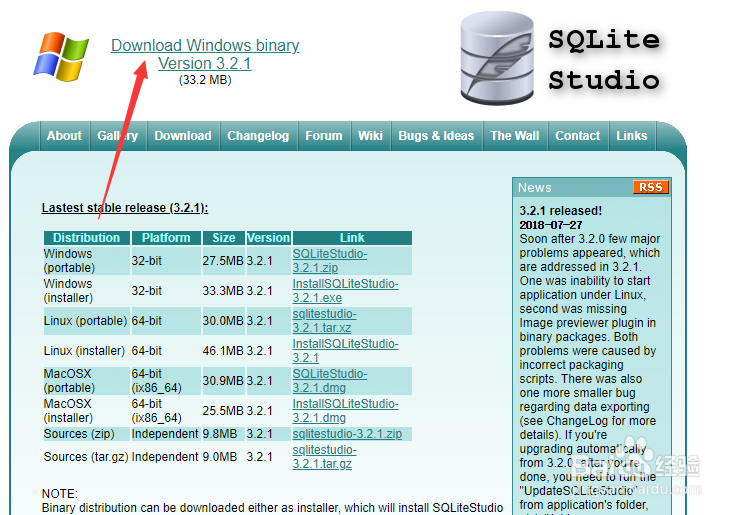Click '3.2.1 released!' news title
Viewport: 743px width, 515px height.
coord(561,211)
